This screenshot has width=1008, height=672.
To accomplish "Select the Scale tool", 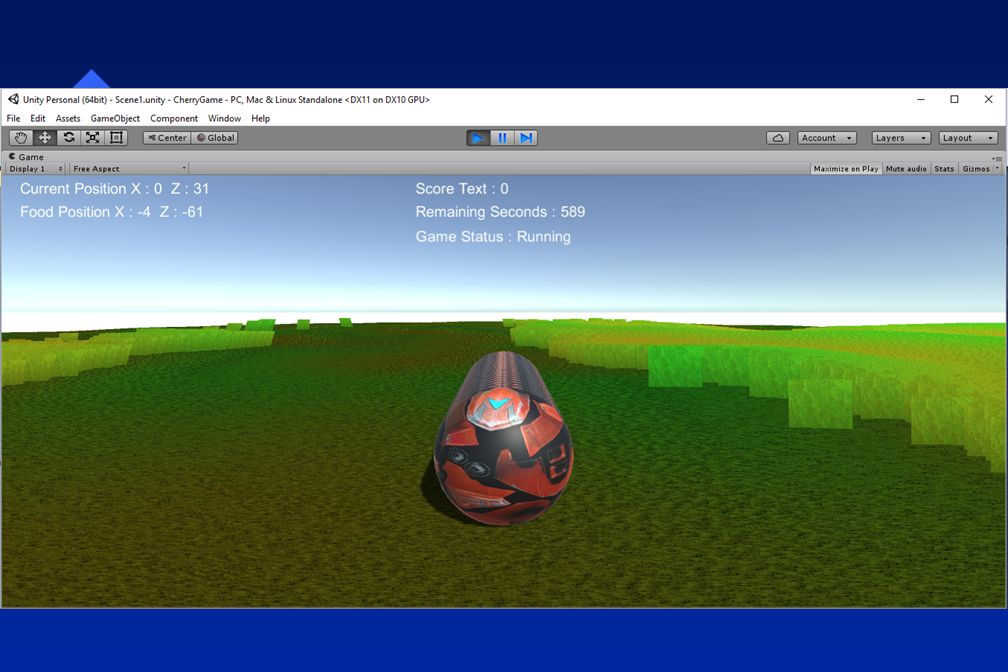I will pos(93,138).
